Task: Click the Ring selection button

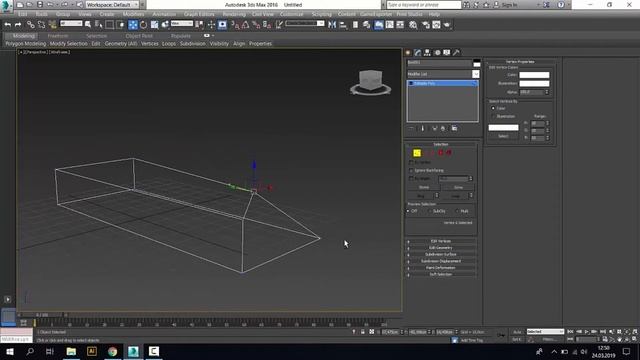Action: tap(421, 196)
